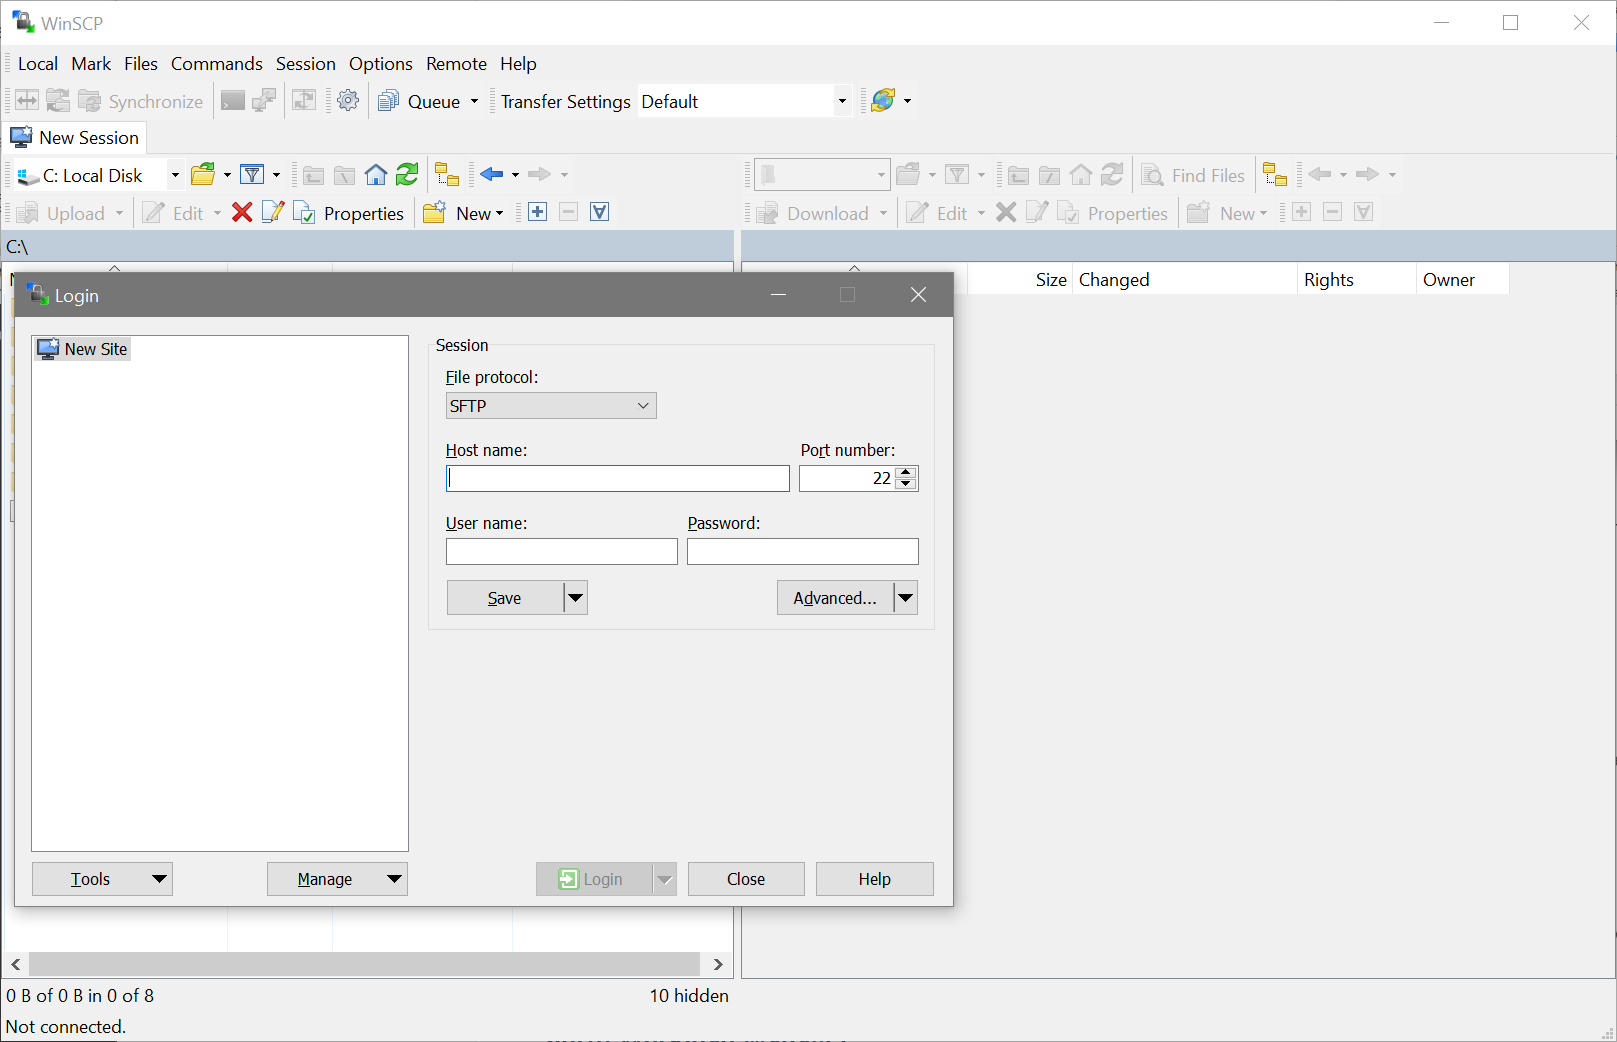Click the Save button
Viewport: 1617px width, 1042px height.
click(504, 598)
